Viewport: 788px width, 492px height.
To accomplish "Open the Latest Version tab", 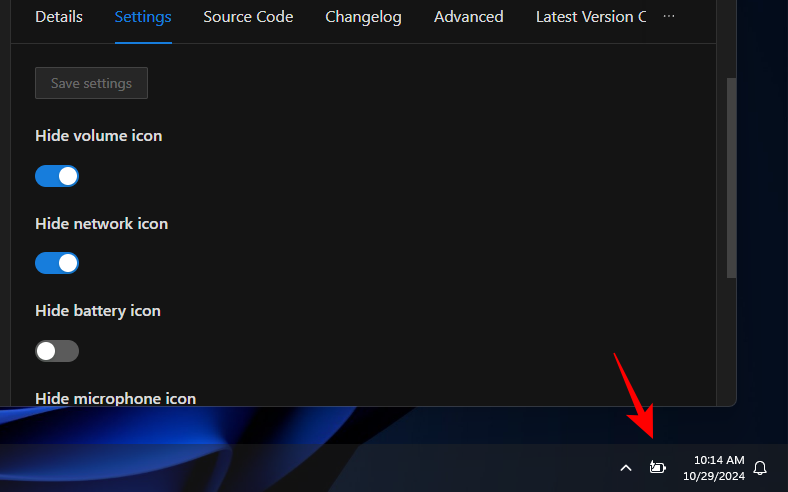I will click(x=590, y=17).
